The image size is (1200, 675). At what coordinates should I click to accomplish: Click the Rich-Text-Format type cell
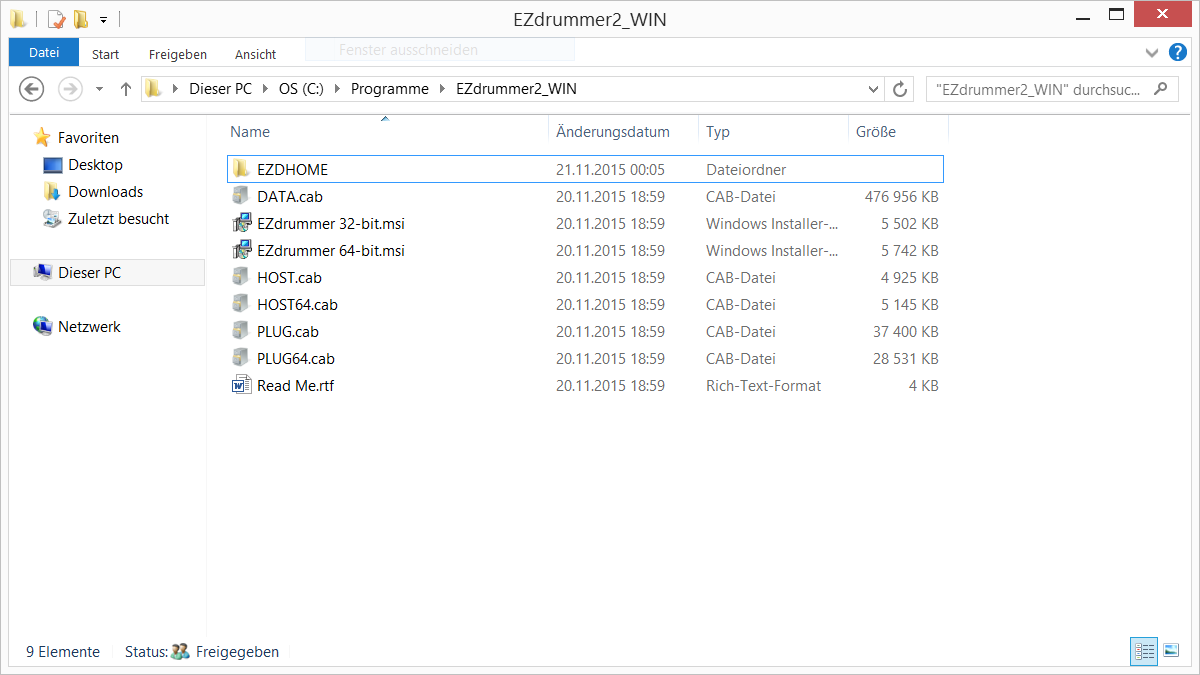click(x=763, y=386)
